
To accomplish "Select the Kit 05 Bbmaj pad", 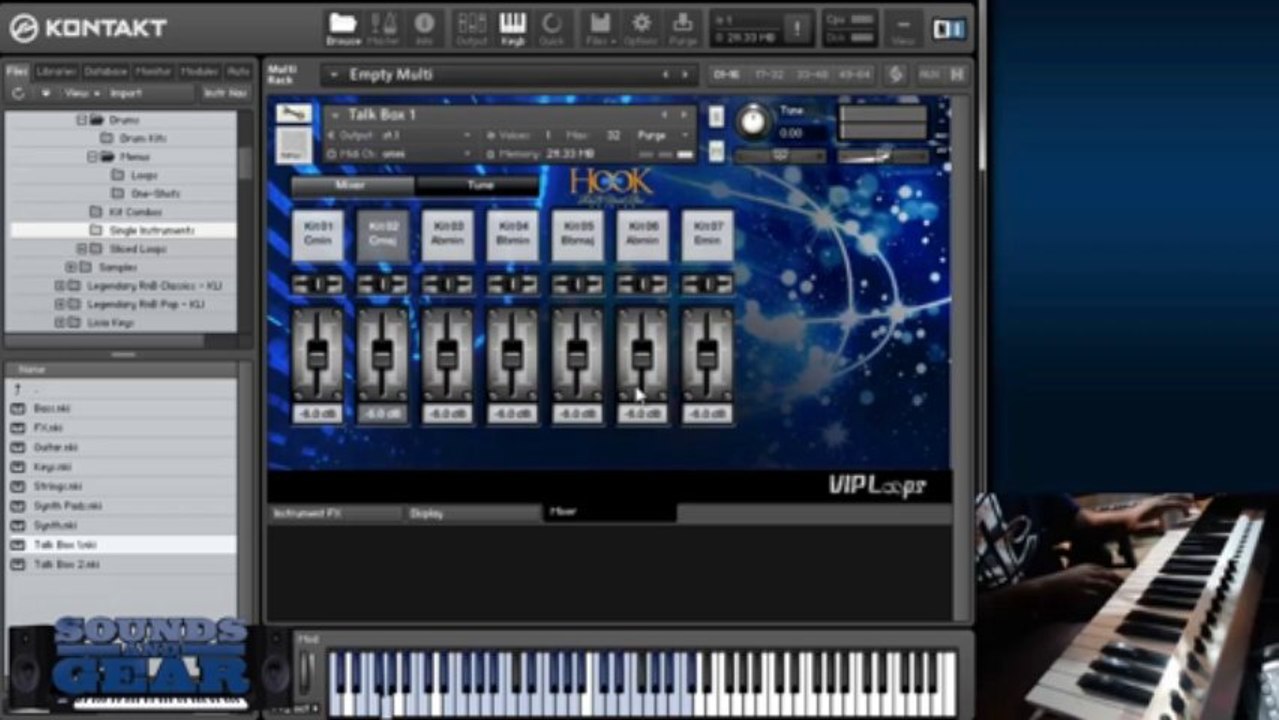I will click(x=577, y=235).
